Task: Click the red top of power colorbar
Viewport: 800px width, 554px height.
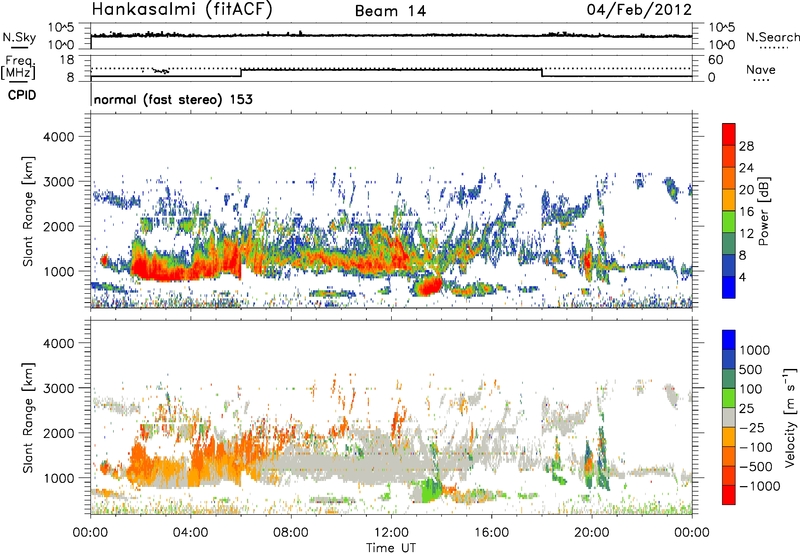Action: coord(729,134)
